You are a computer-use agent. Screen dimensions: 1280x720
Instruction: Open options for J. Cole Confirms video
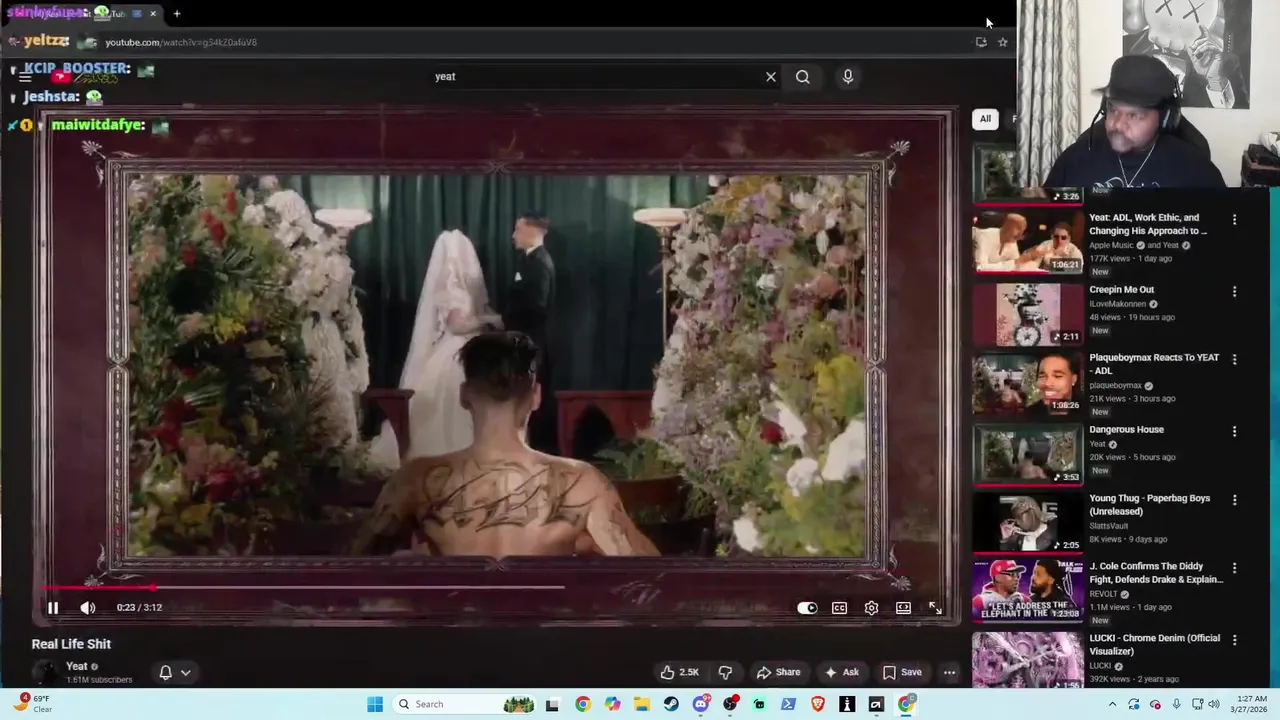[1234, 567]
